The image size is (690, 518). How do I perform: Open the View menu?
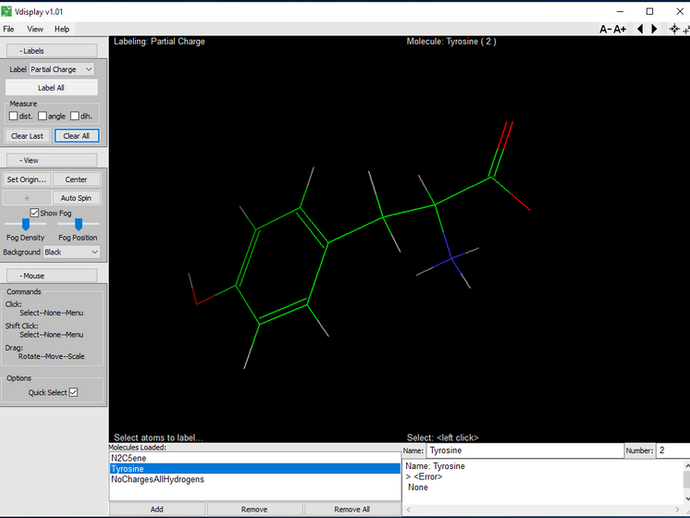click(x=35, y=29)
